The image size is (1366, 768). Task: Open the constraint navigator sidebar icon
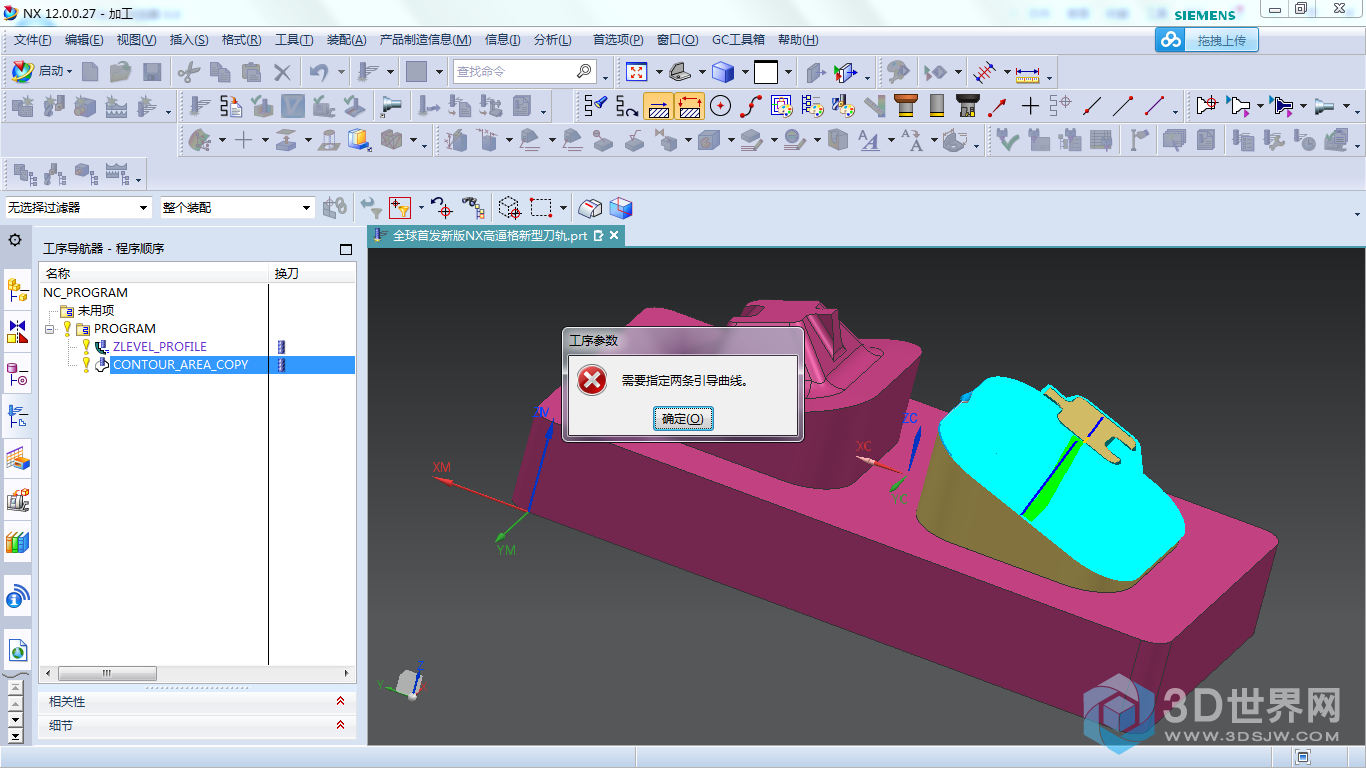point(18,333)
